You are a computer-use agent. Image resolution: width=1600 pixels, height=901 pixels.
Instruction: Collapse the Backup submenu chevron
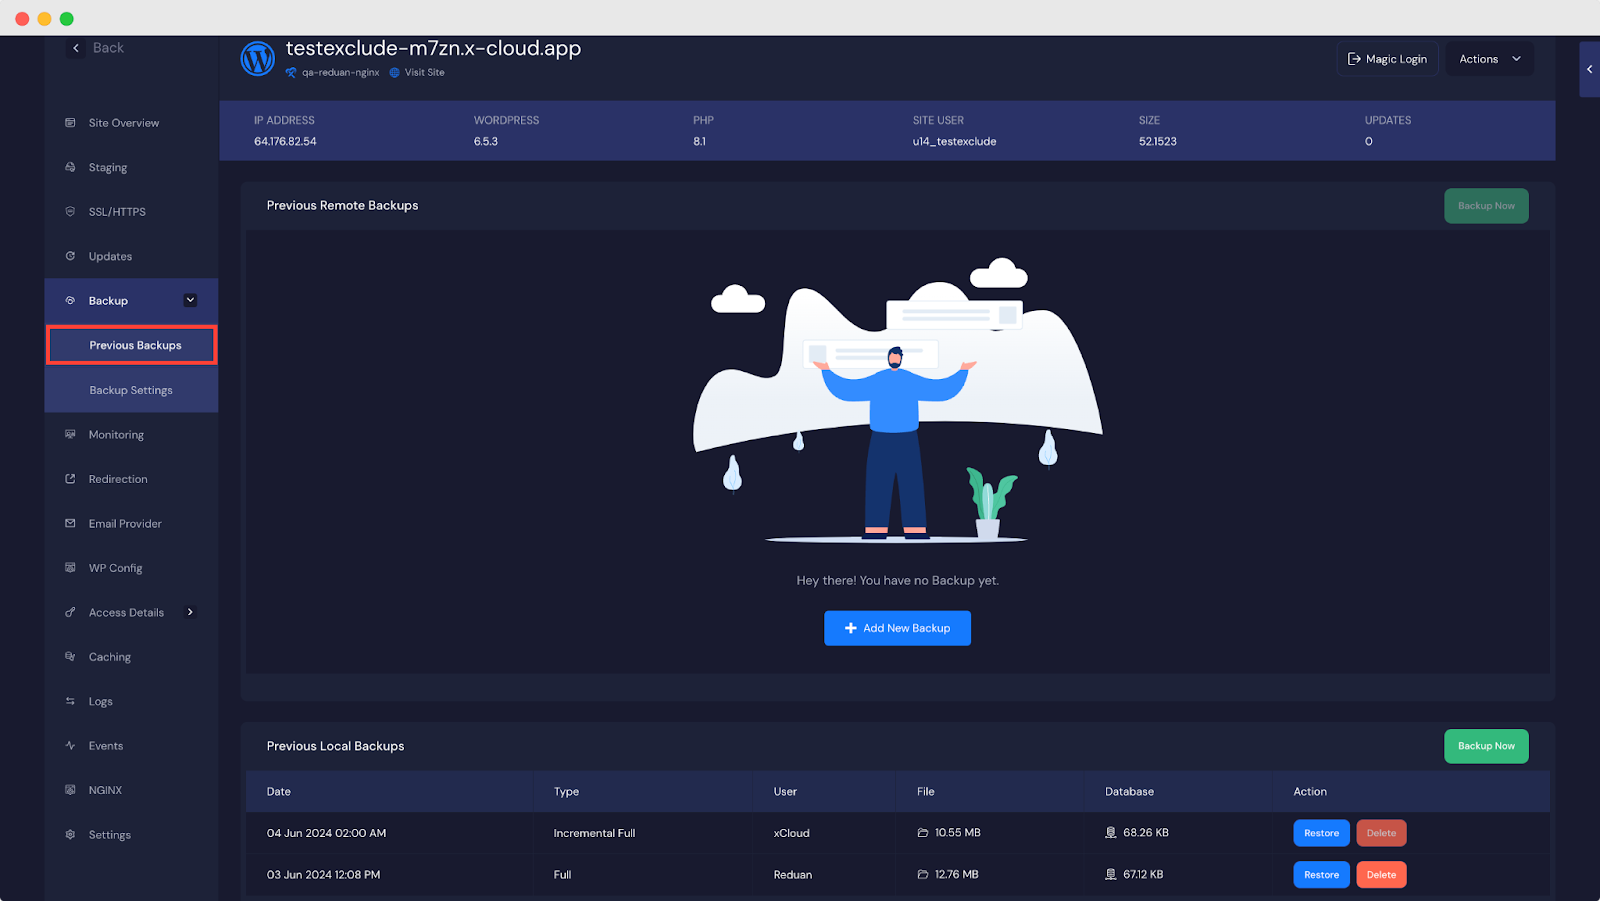(190, 299)
